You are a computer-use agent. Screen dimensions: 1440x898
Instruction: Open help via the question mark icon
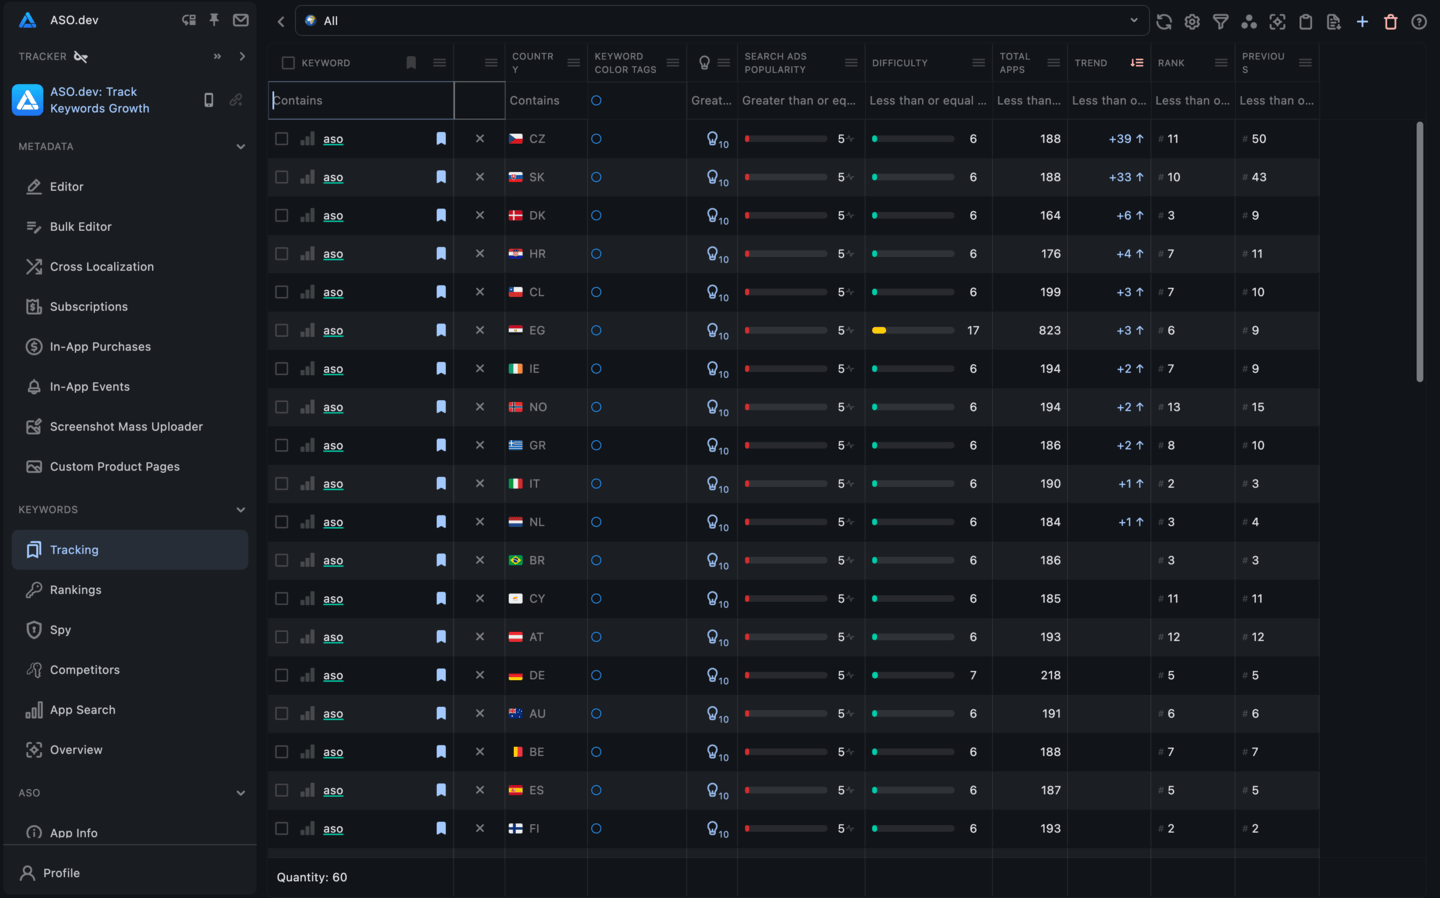tap(1419, 20)
